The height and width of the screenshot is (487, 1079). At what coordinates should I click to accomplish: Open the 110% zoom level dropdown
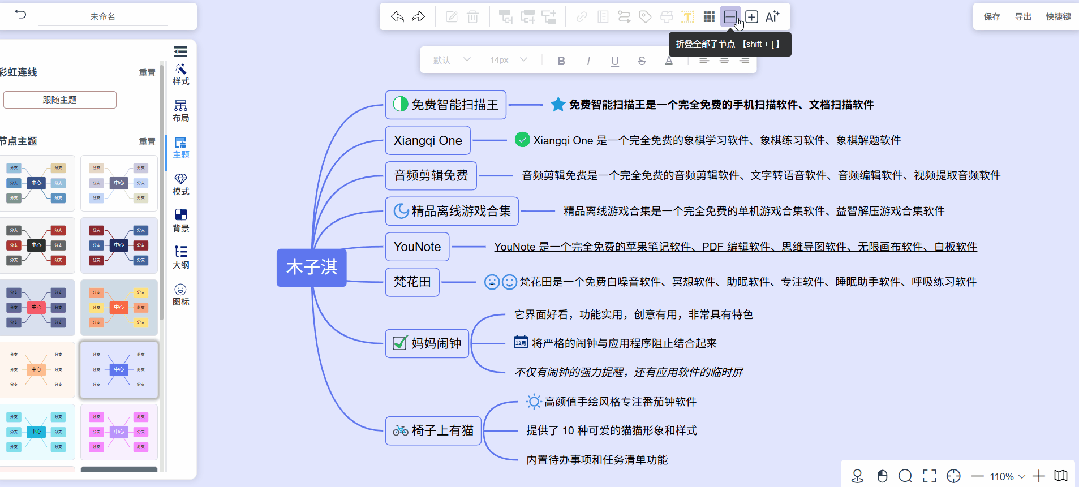[x=1007, y=476]
